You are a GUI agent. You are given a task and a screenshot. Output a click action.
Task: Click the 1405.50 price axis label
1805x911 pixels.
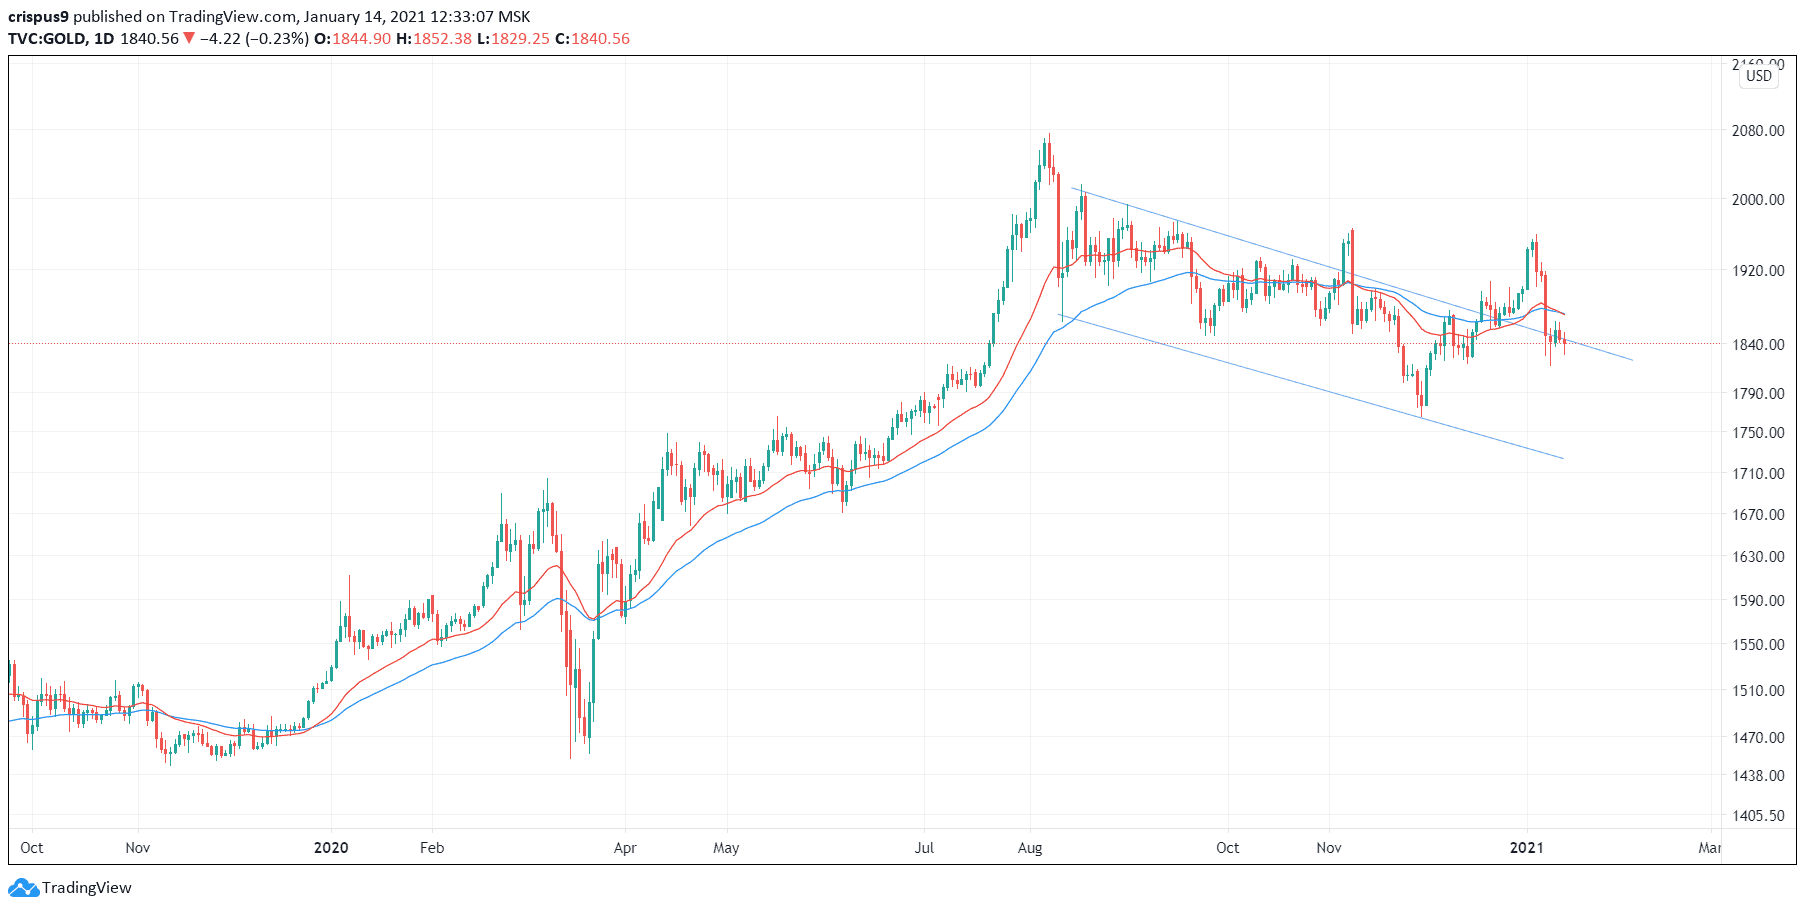pyautogui.click(x=1758, y=816)
